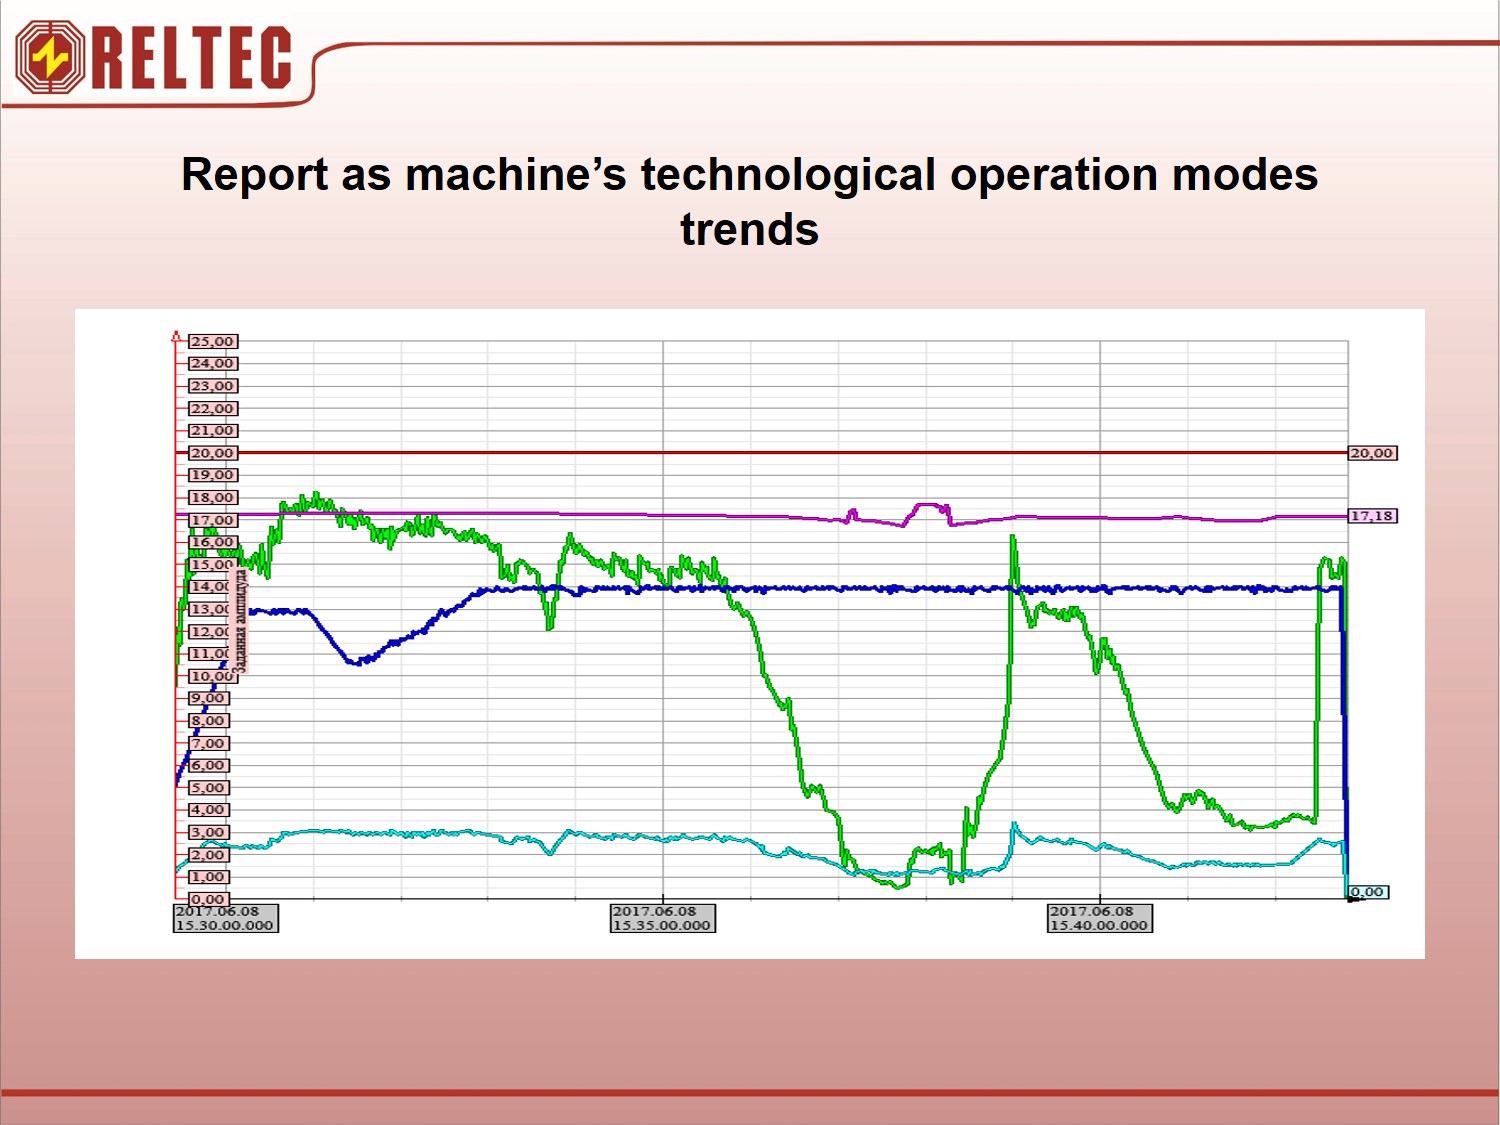
Task: Select the 0,00 value tag at right edge
Action: point(1367,892)
